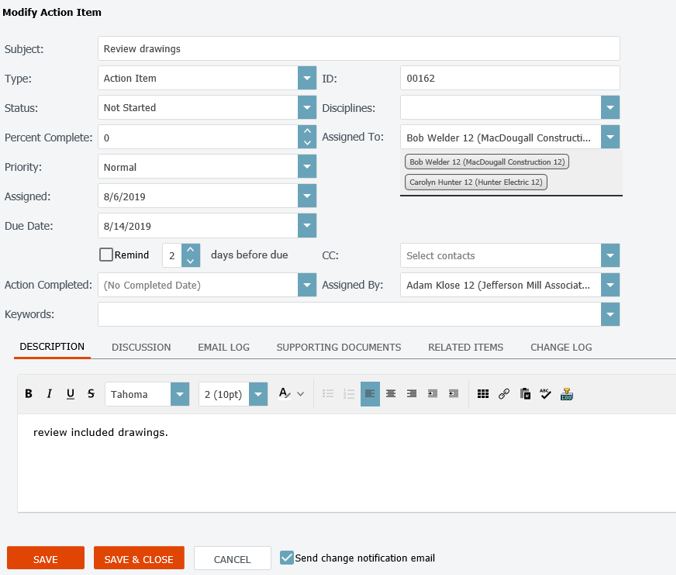This screenshot has height=575, width=676.
Task: Run the spell check tool
Action: pyautogui.click(x=545, y=394)
